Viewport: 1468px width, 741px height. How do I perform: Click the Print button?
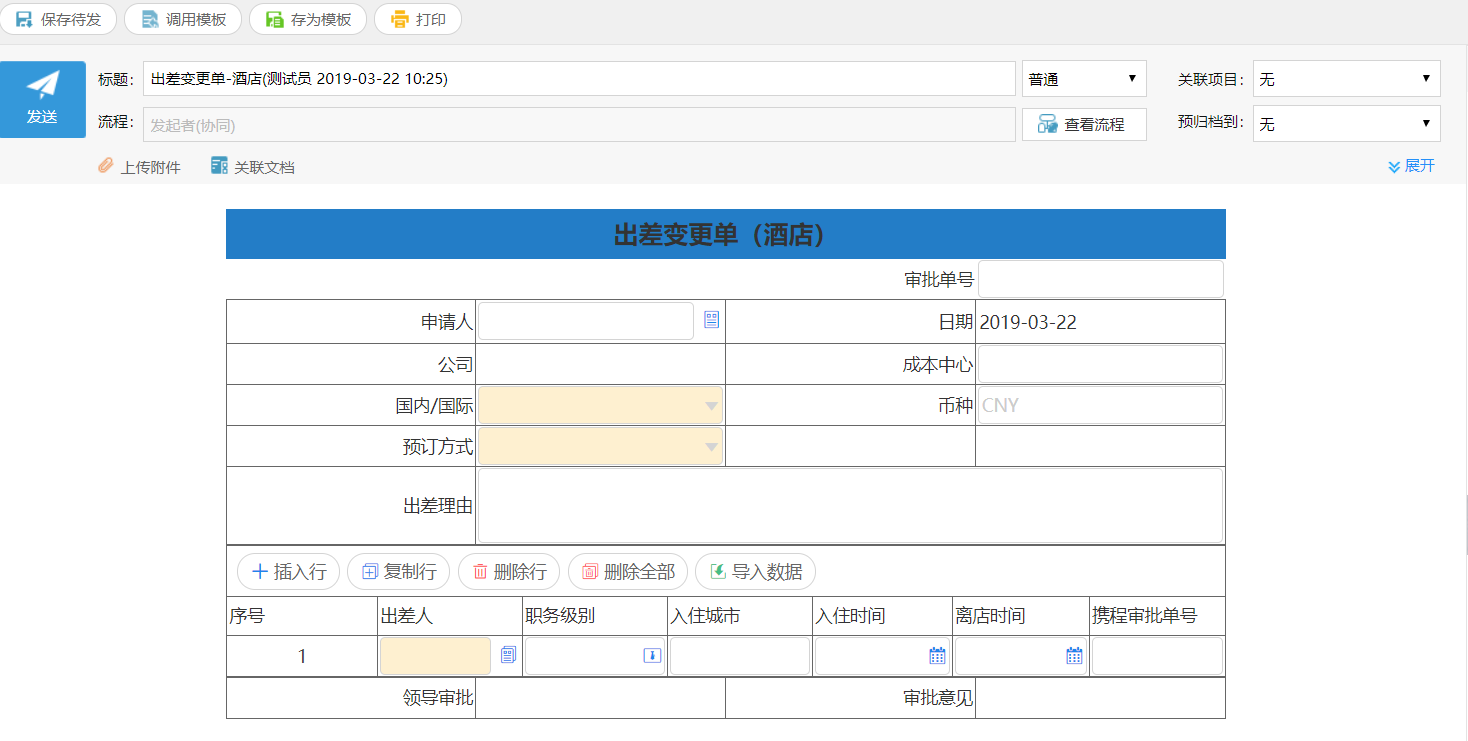point(418,19)
